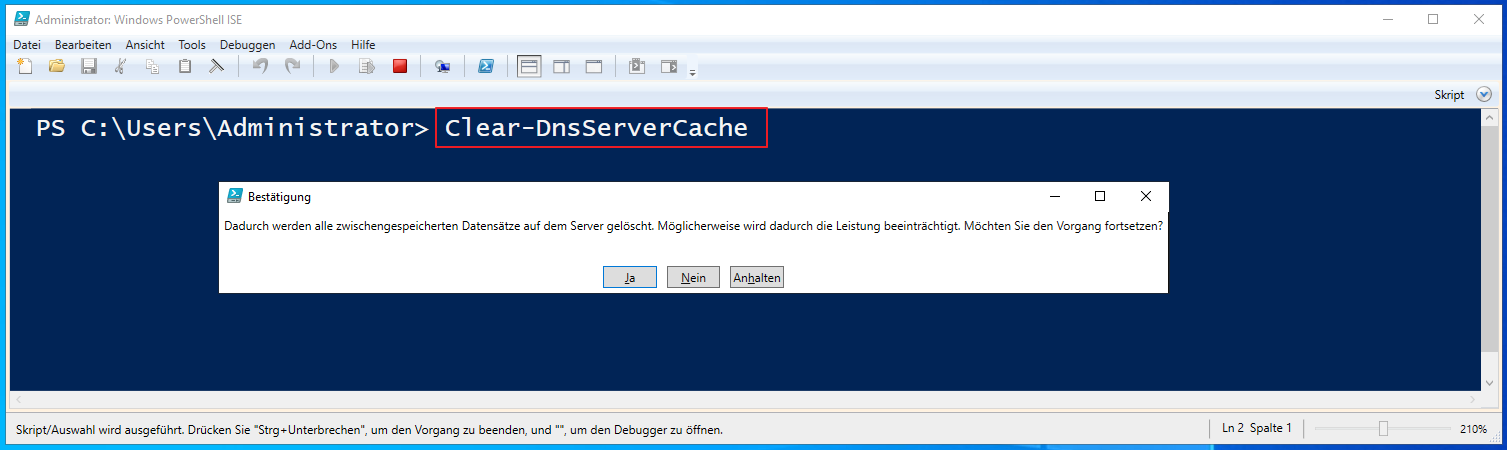Minimize the Bestätigung dialog
This screenshot has height=450, width=1507.
point(1055,196)
